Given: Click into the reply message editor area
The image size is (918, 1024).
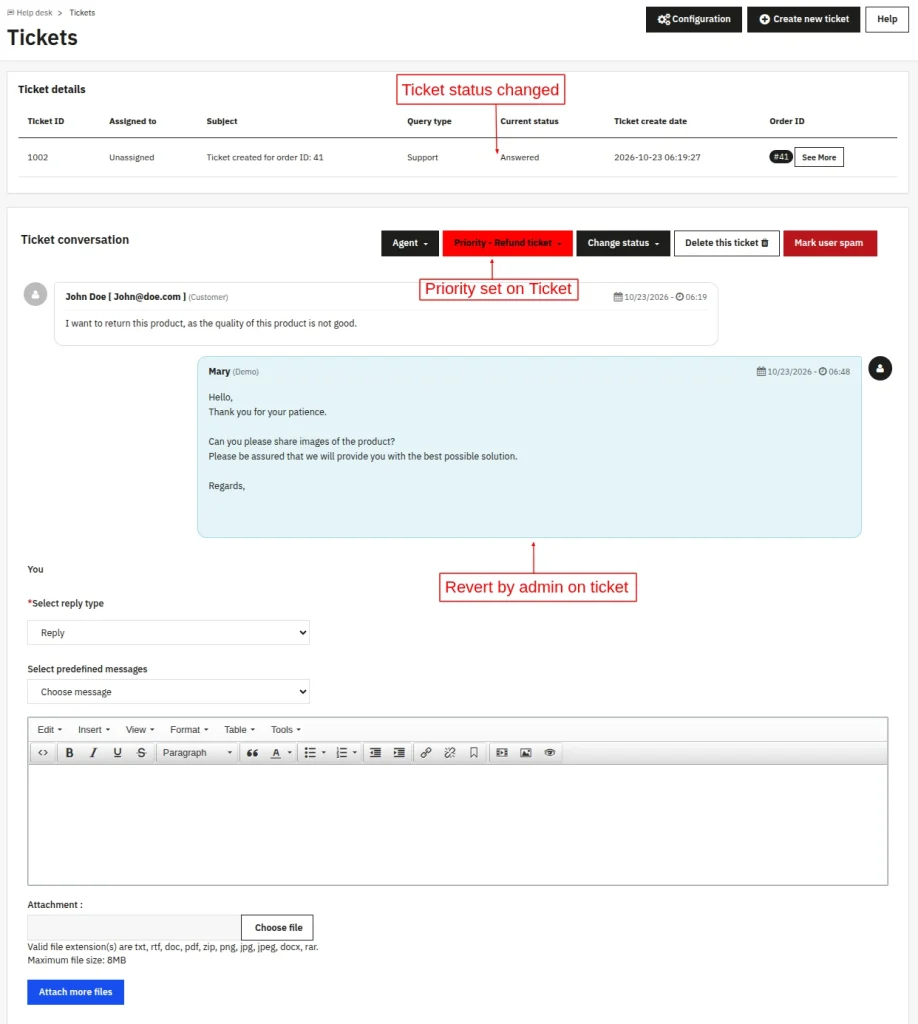Looking at the screenshot, I should (x=458, y=824).
